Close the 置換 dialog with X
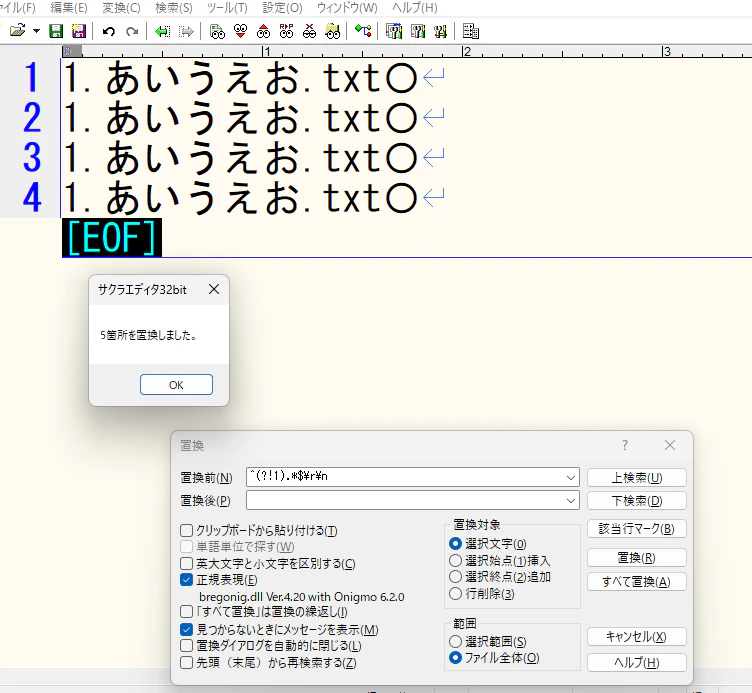 pos(670,446)
